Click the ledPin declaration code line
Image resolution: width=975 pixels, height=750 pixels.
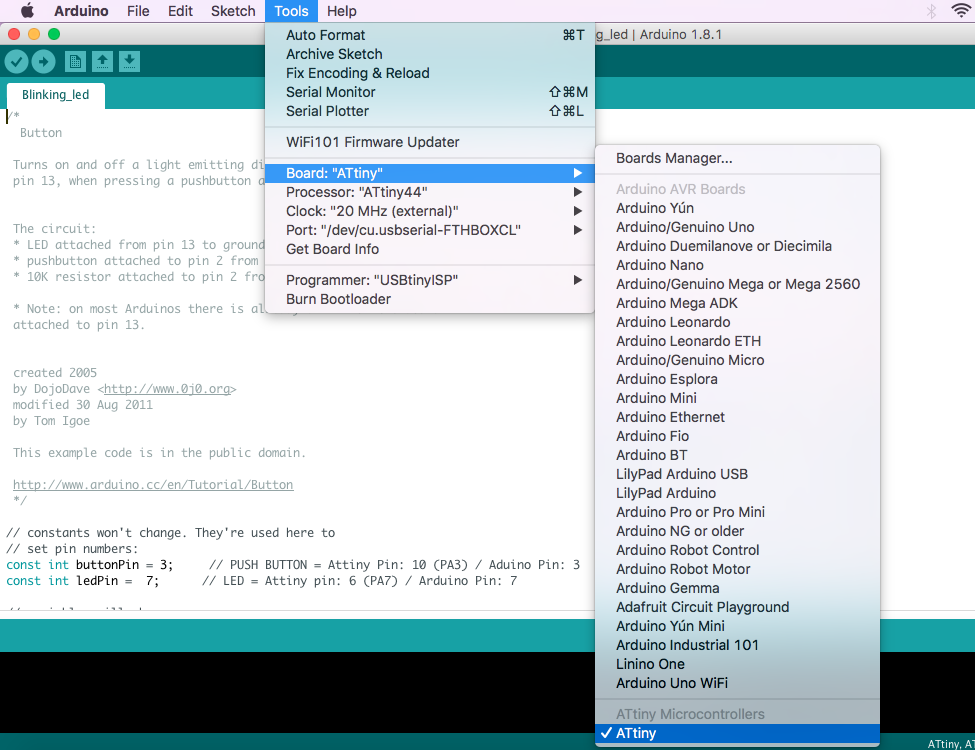click(262, 581)
